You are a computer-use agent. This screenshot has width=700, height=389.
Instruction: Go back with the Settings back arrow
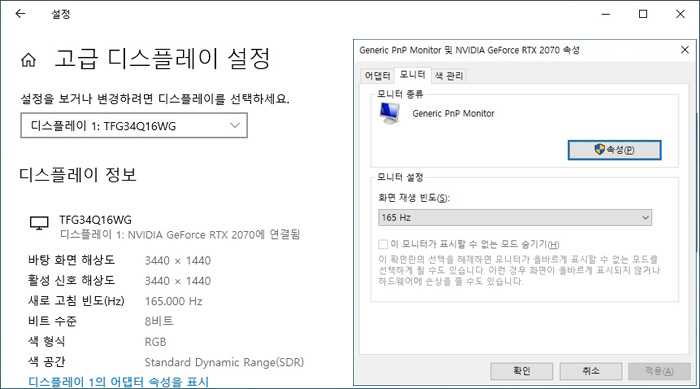[21, 14]
